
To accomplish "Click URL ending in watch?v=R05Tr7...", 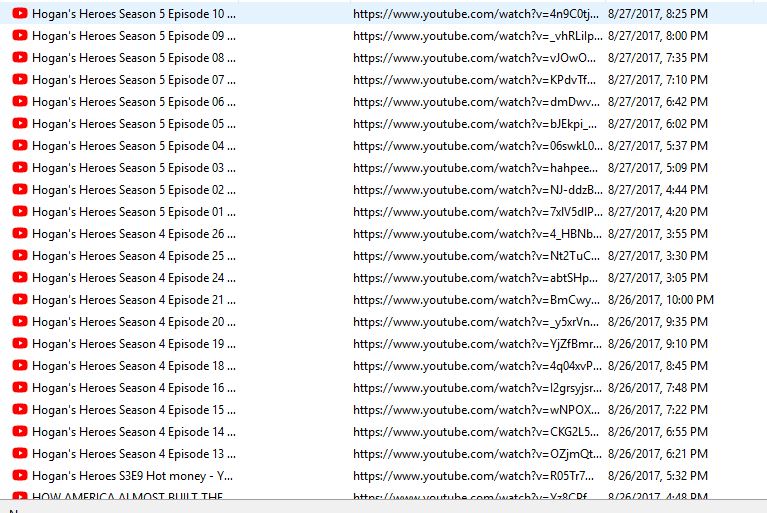I will [474, 476].
